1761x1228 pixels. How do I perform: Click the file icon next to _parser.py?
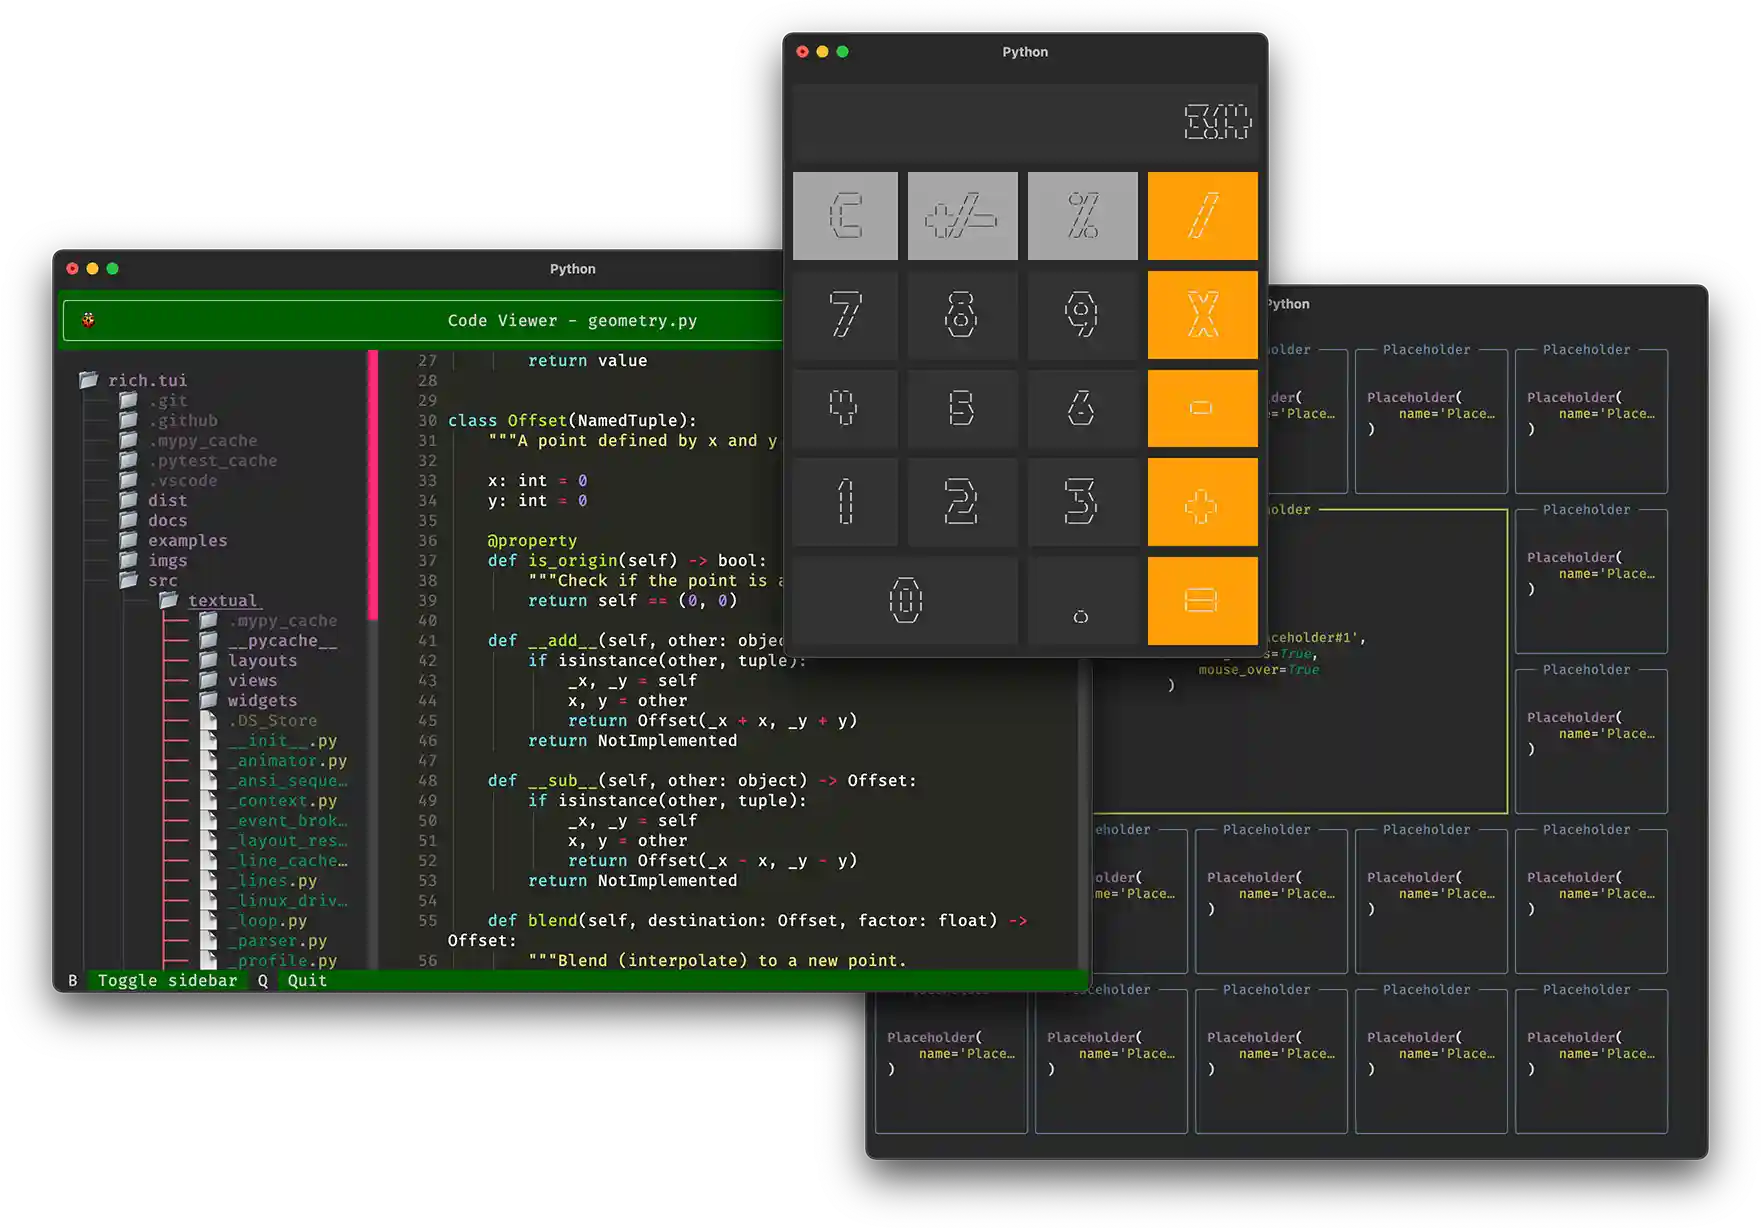coord(209,940)
